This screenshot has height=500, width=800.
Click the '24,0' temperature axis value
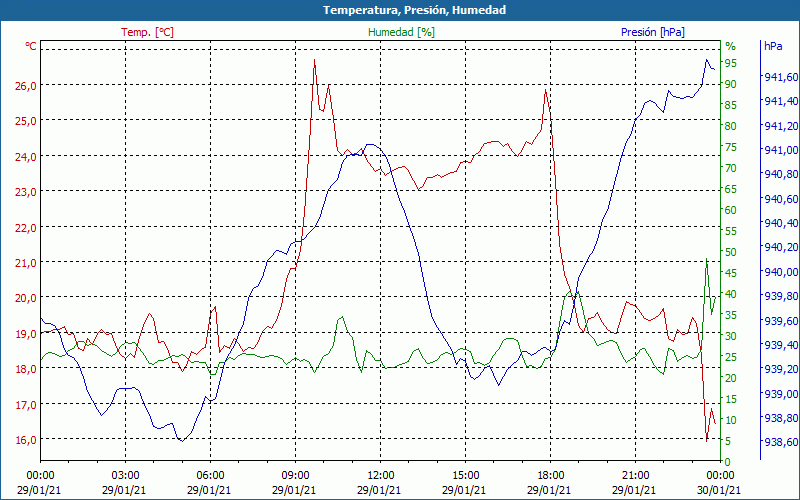(26, 157)
